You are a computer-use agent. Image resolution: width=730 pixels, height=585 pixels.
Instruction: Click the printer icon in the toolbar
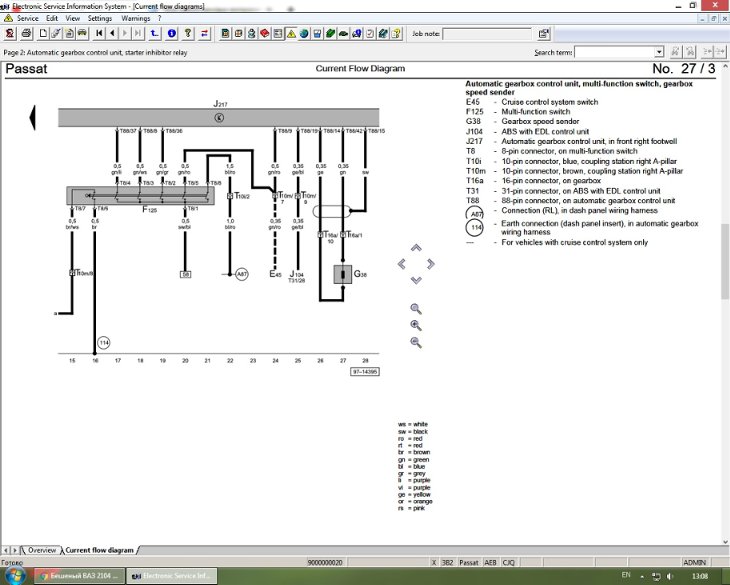tap(26, 34)
